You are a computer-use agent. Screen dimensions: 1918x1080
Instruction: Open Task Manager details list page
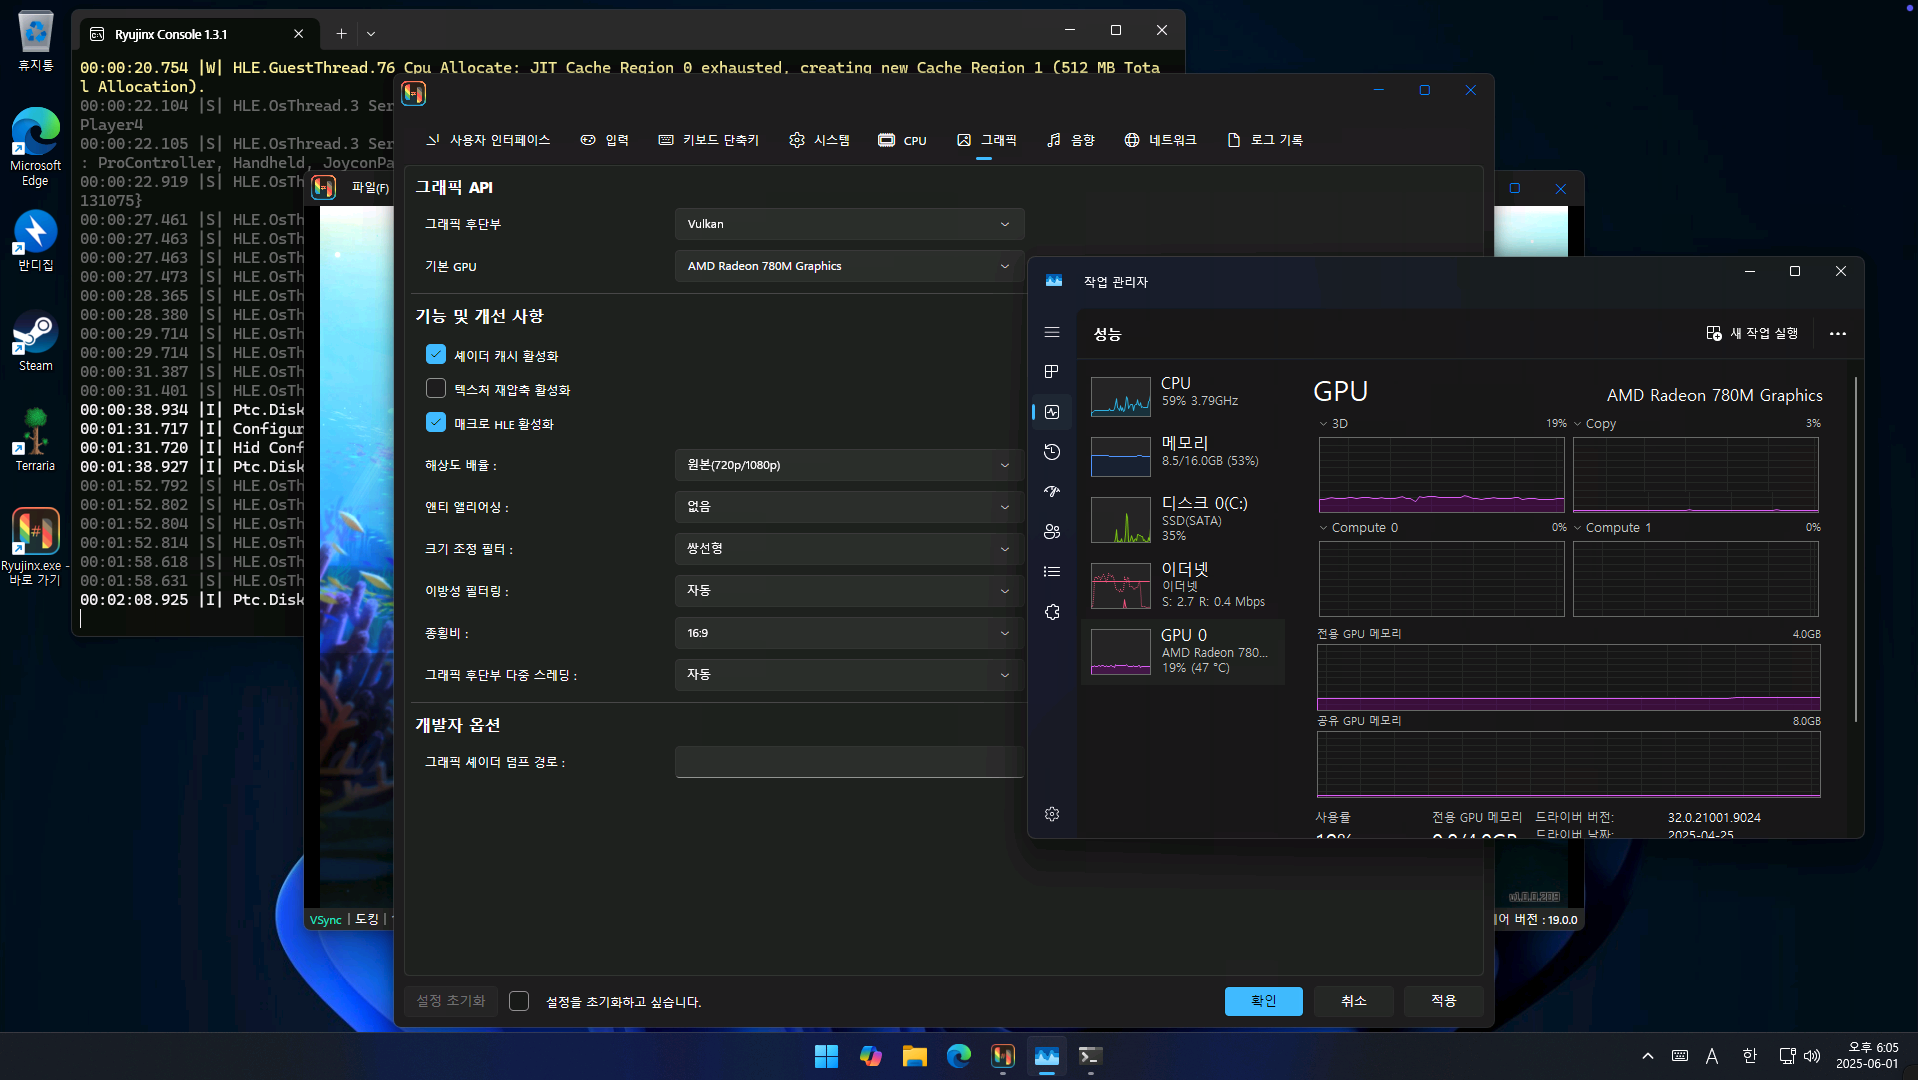pyautogui.click(x=1052, y=572)
